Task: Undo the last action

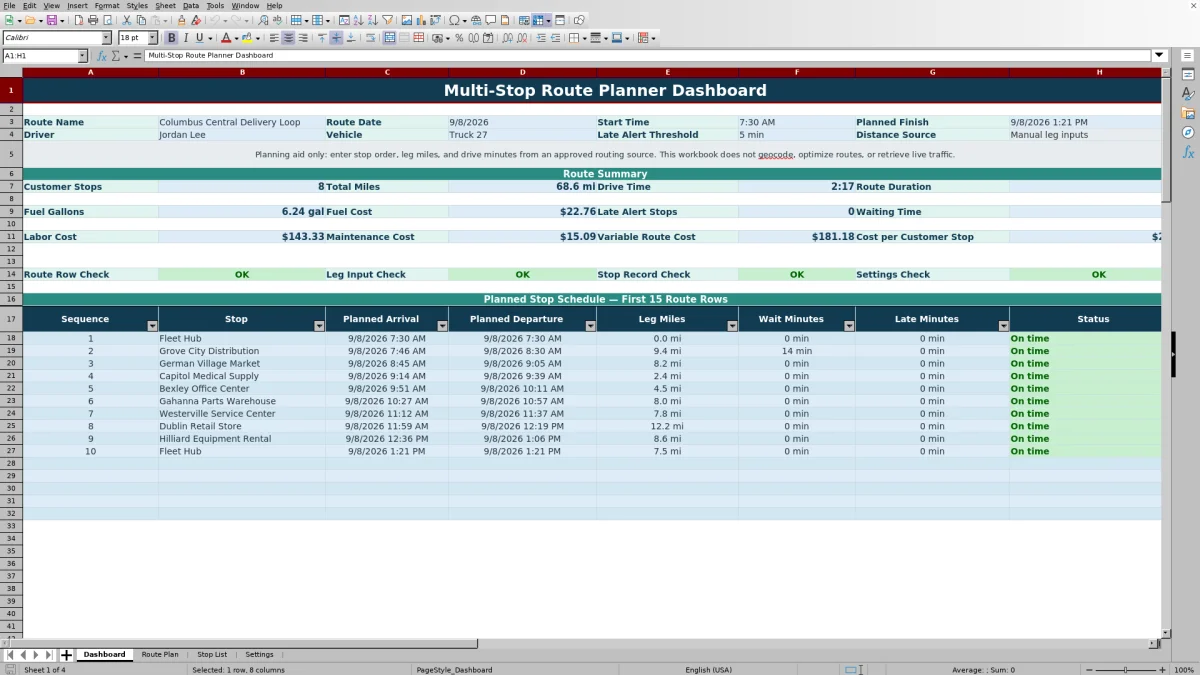Action: (x=214, y=20)
